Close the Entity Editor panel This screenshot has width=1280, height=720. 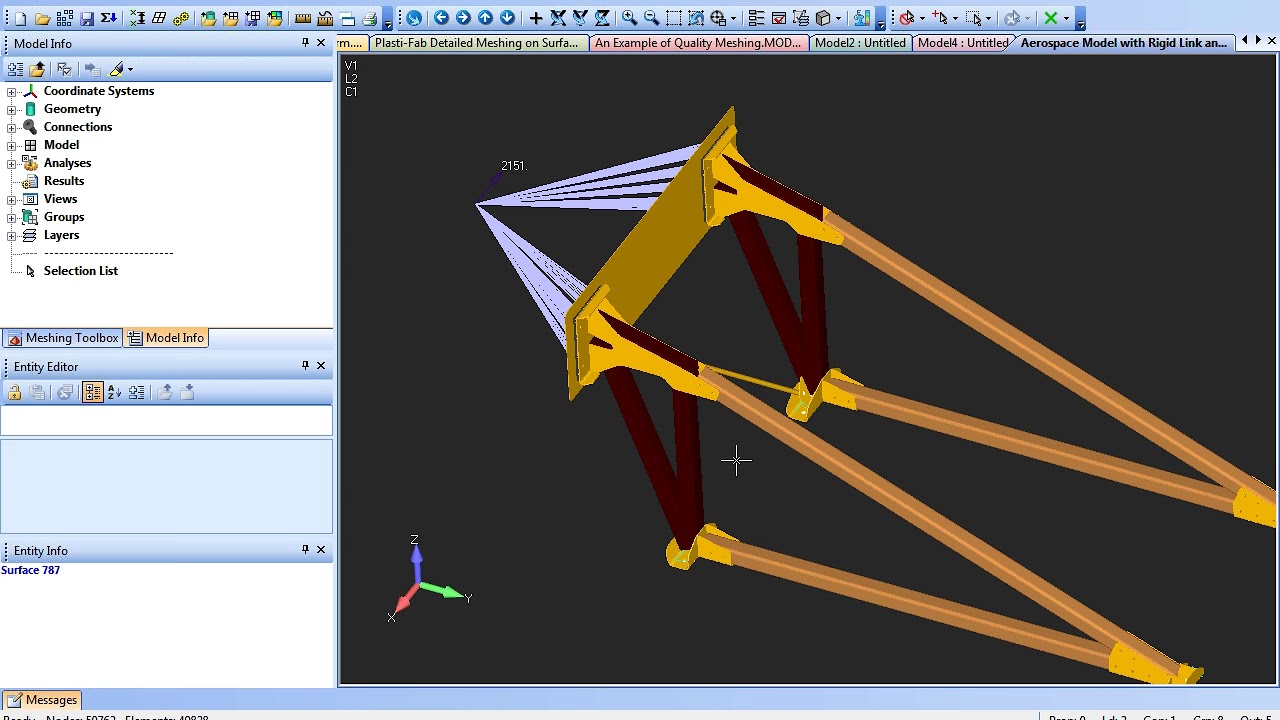[321, 366]
